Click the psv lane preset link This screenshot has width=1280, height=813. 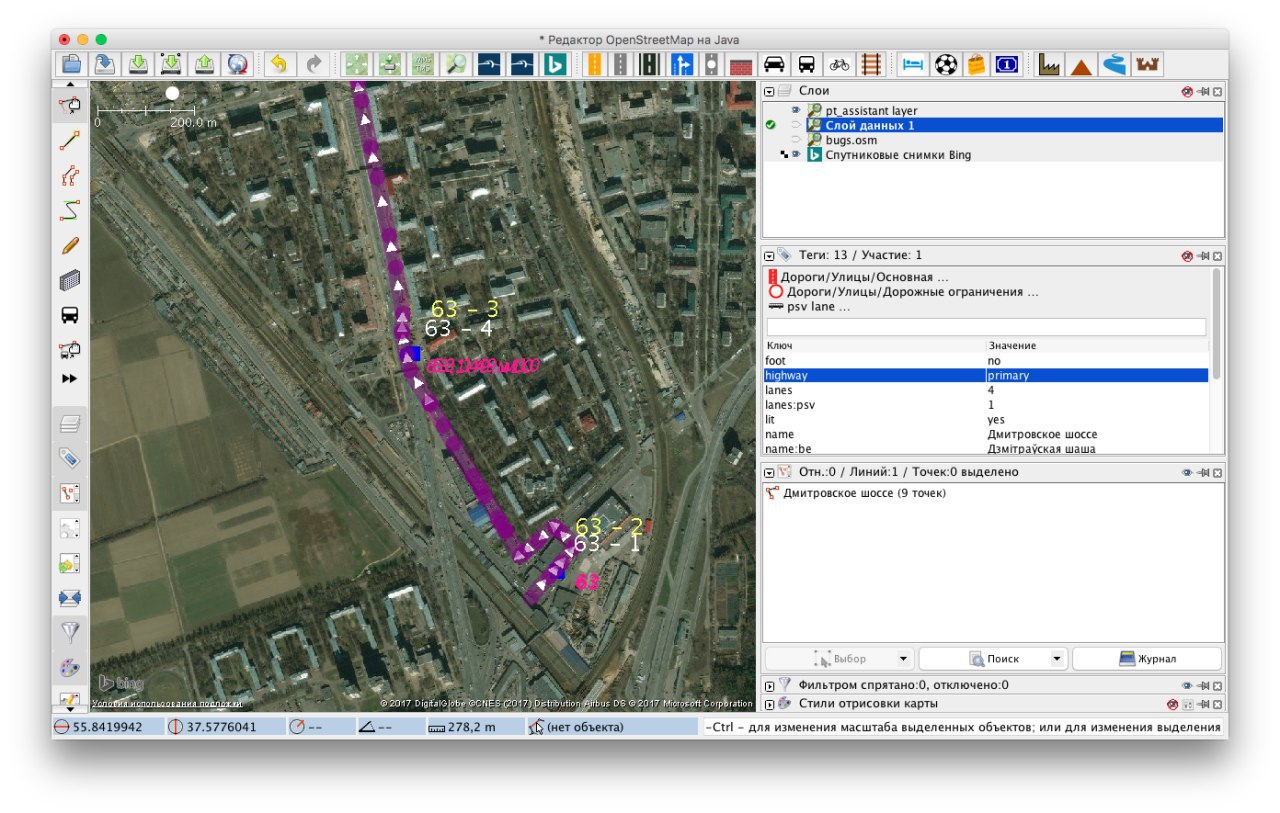click(x=810, y=307)
